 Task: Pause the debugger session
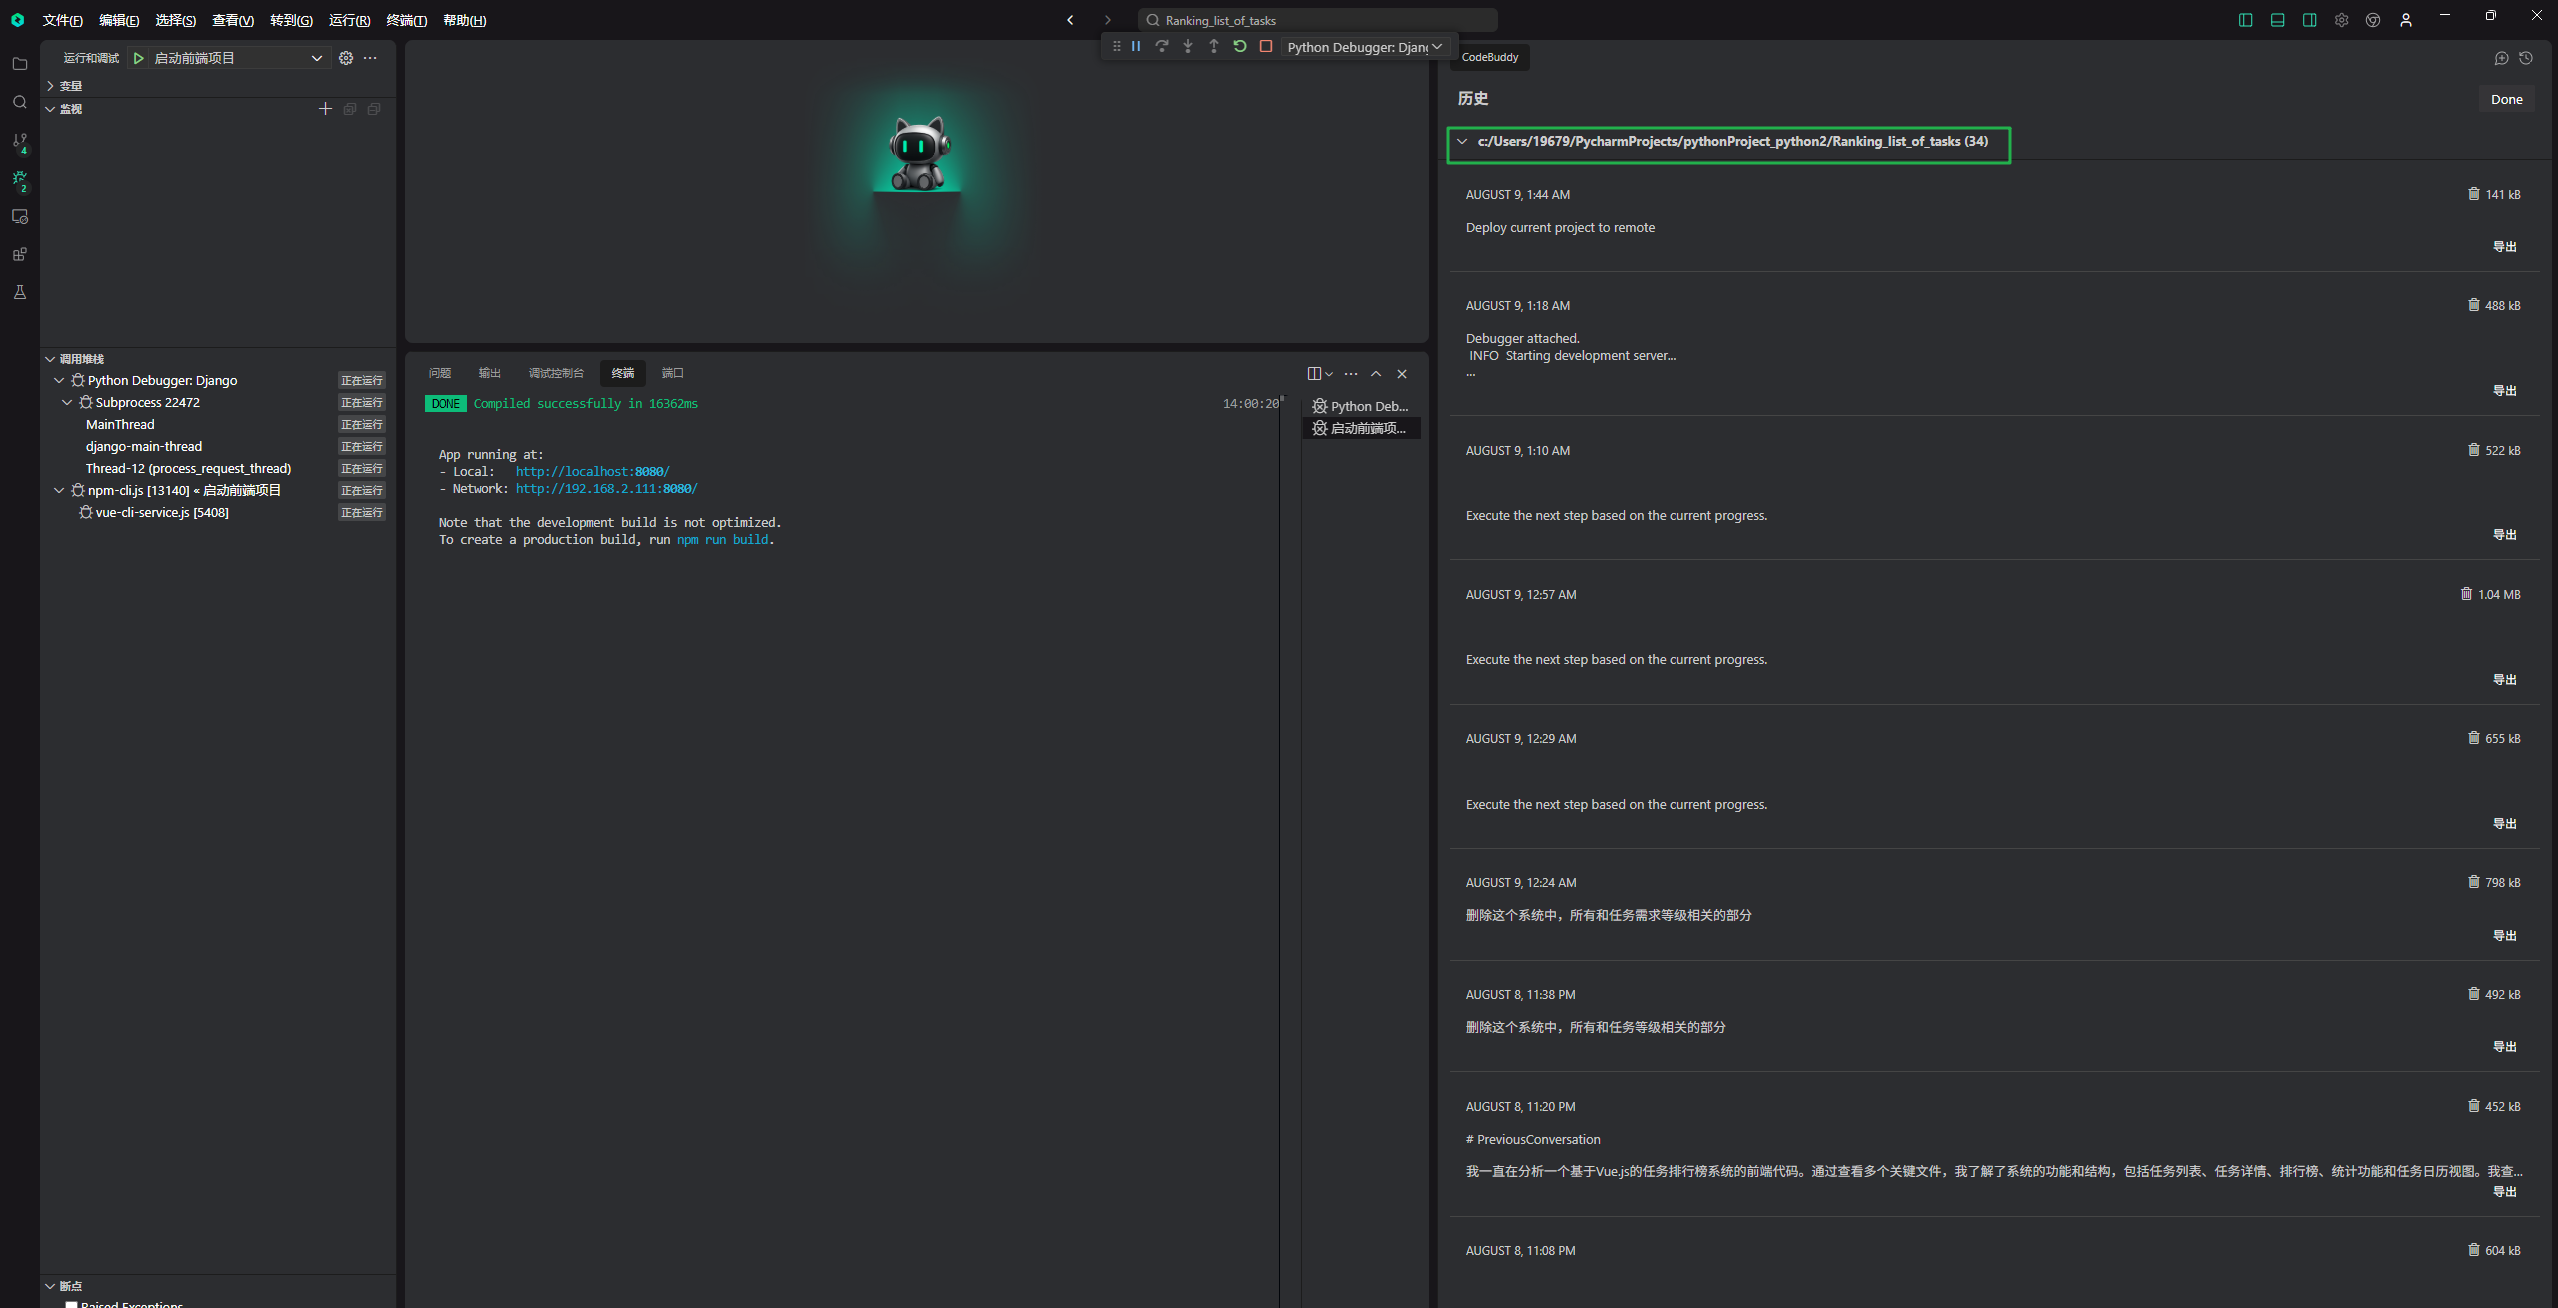(x=1136, y=46)
